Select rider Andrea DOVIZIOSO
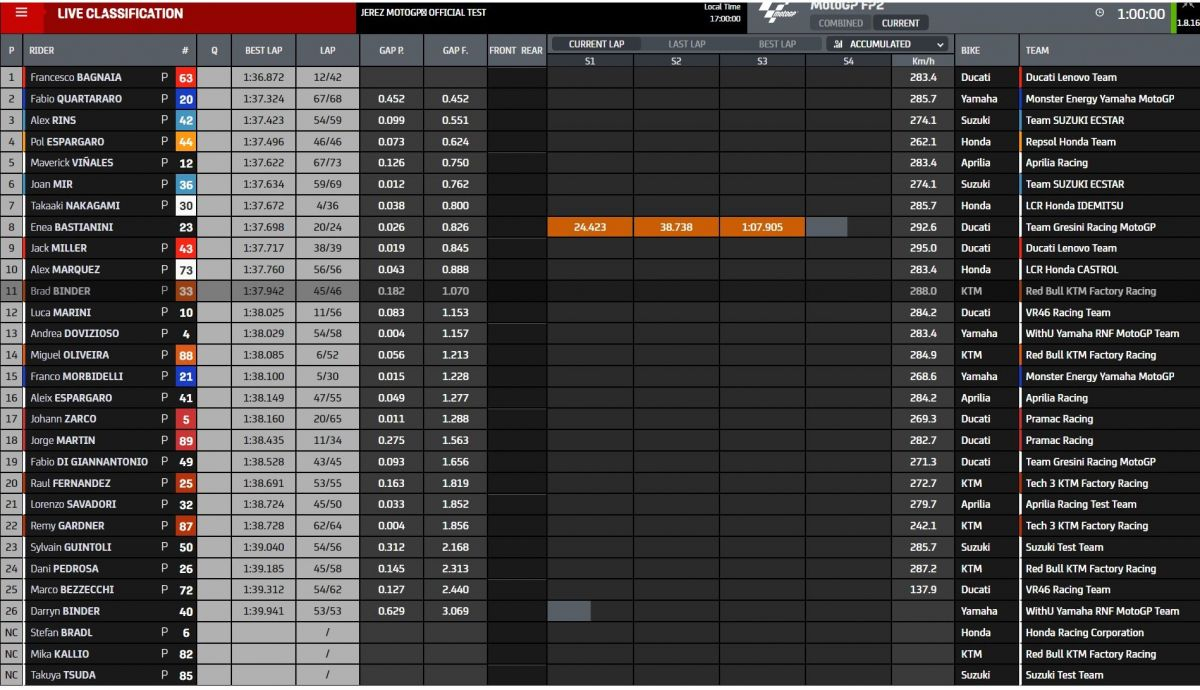 pos(74,334)
